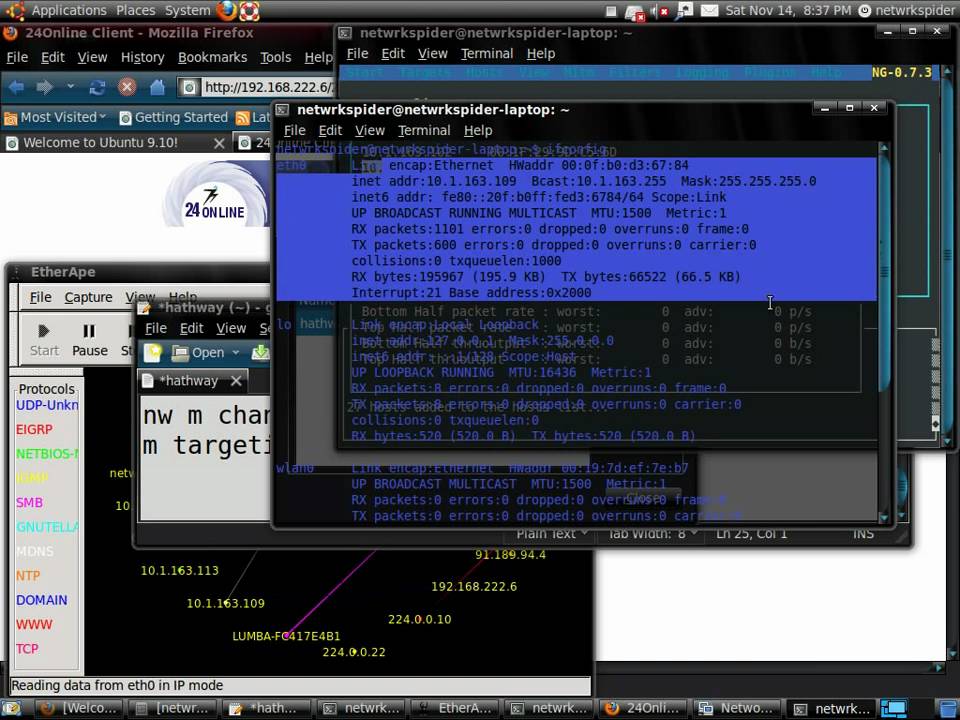Open Help menu in front terminal window
The height and width of the screenshot is (720, 960).
(478, 130)
